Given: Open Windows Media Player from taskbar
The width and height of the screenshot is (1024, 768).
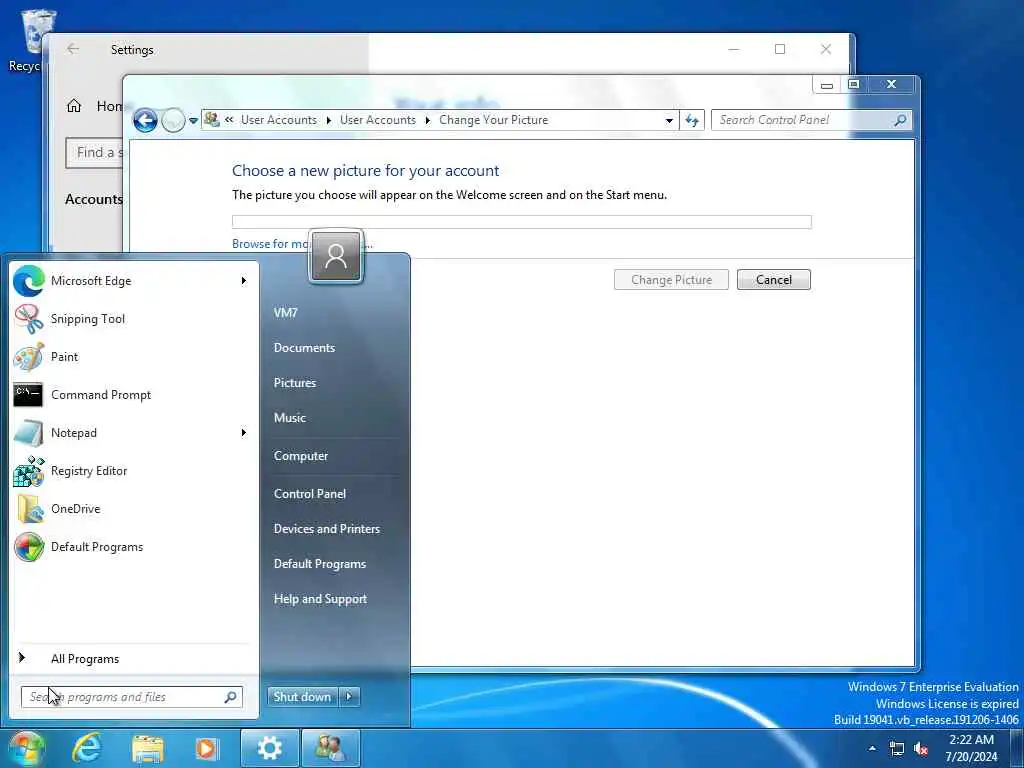Looking at the screenshot, I should (x=208, y=748).
